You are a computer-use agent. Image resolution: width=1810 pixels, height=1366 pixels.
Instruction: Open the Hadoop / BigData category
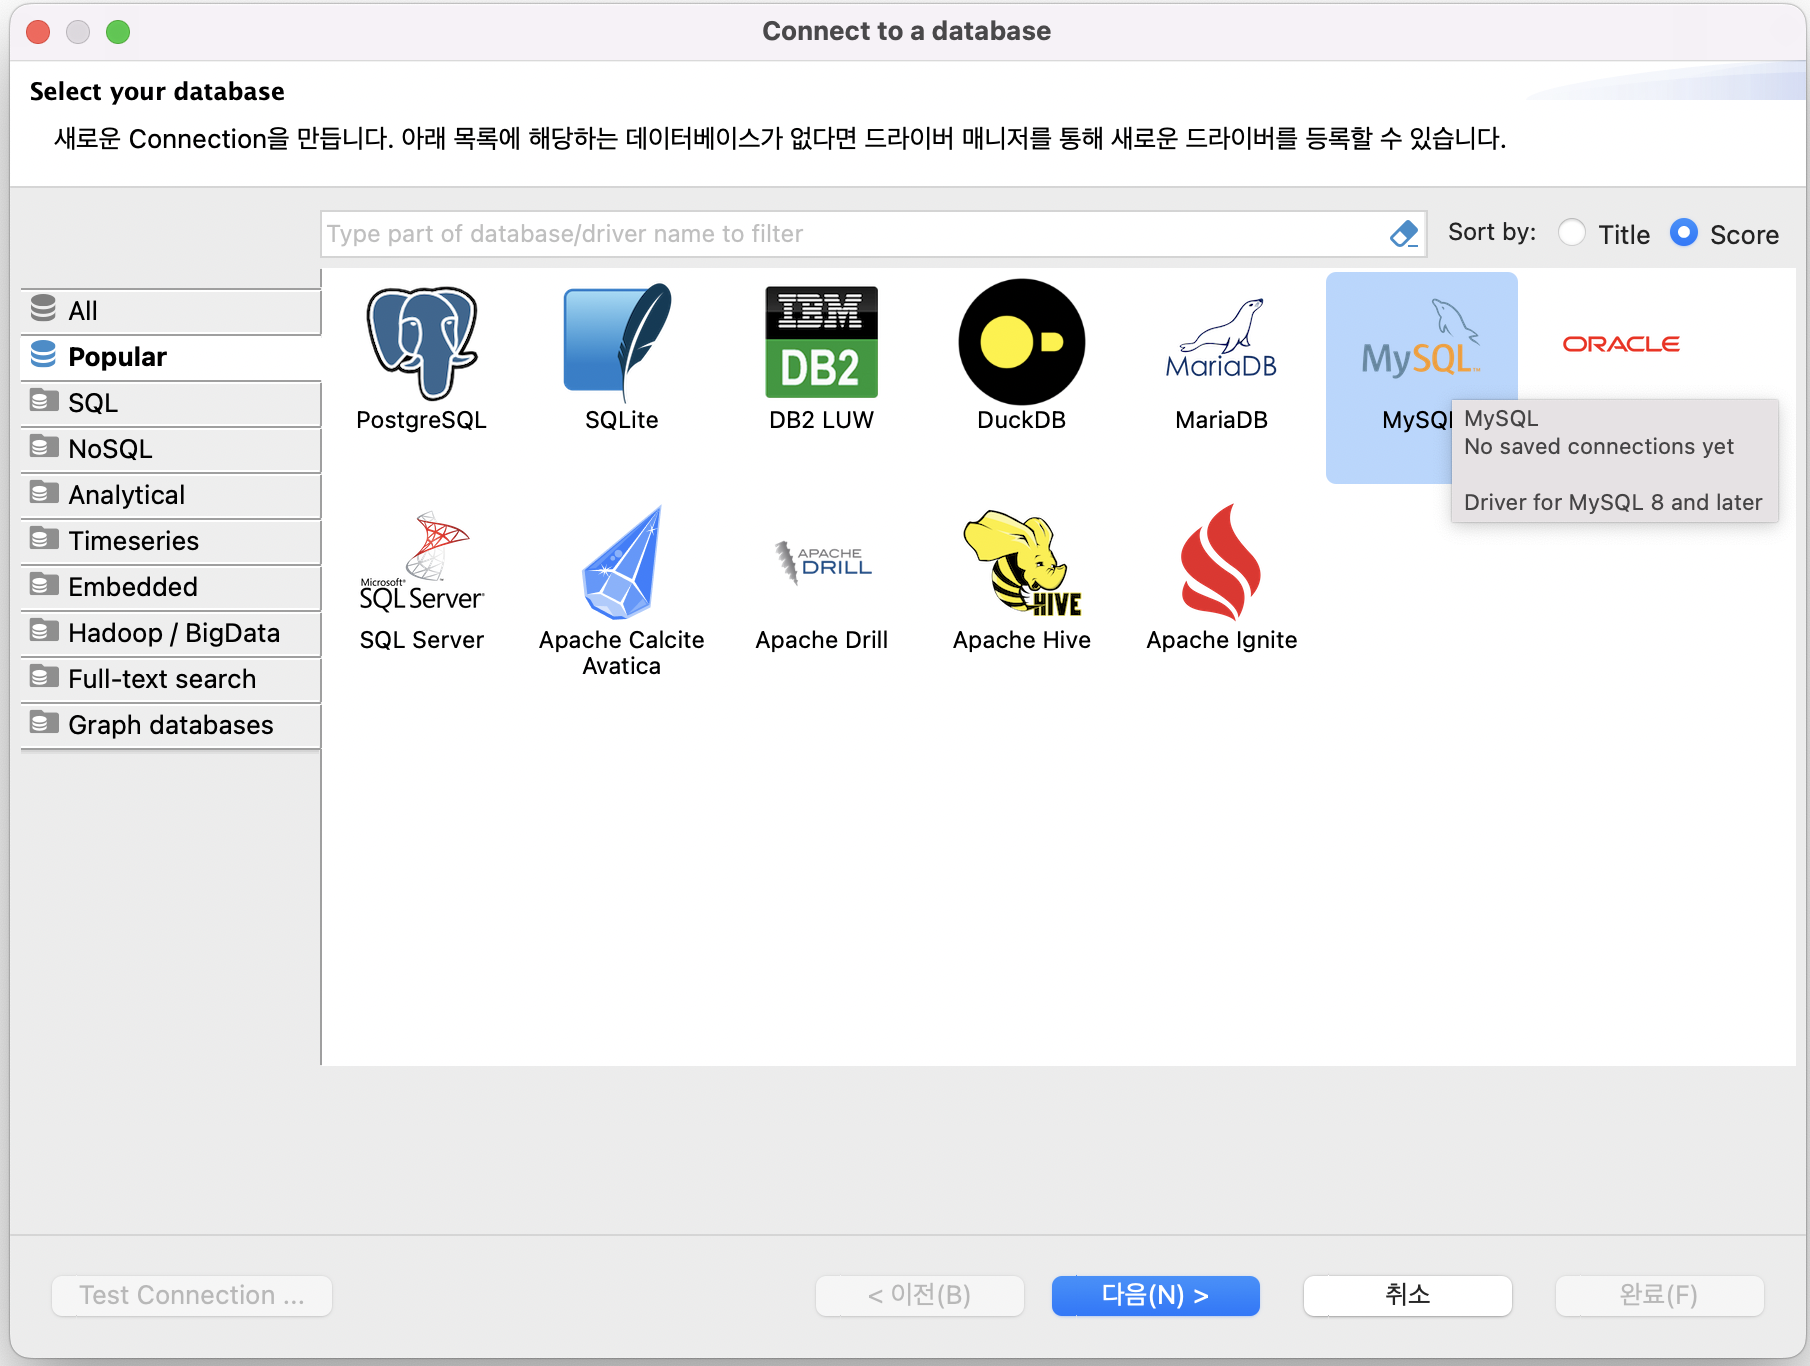tap(170, 633)
